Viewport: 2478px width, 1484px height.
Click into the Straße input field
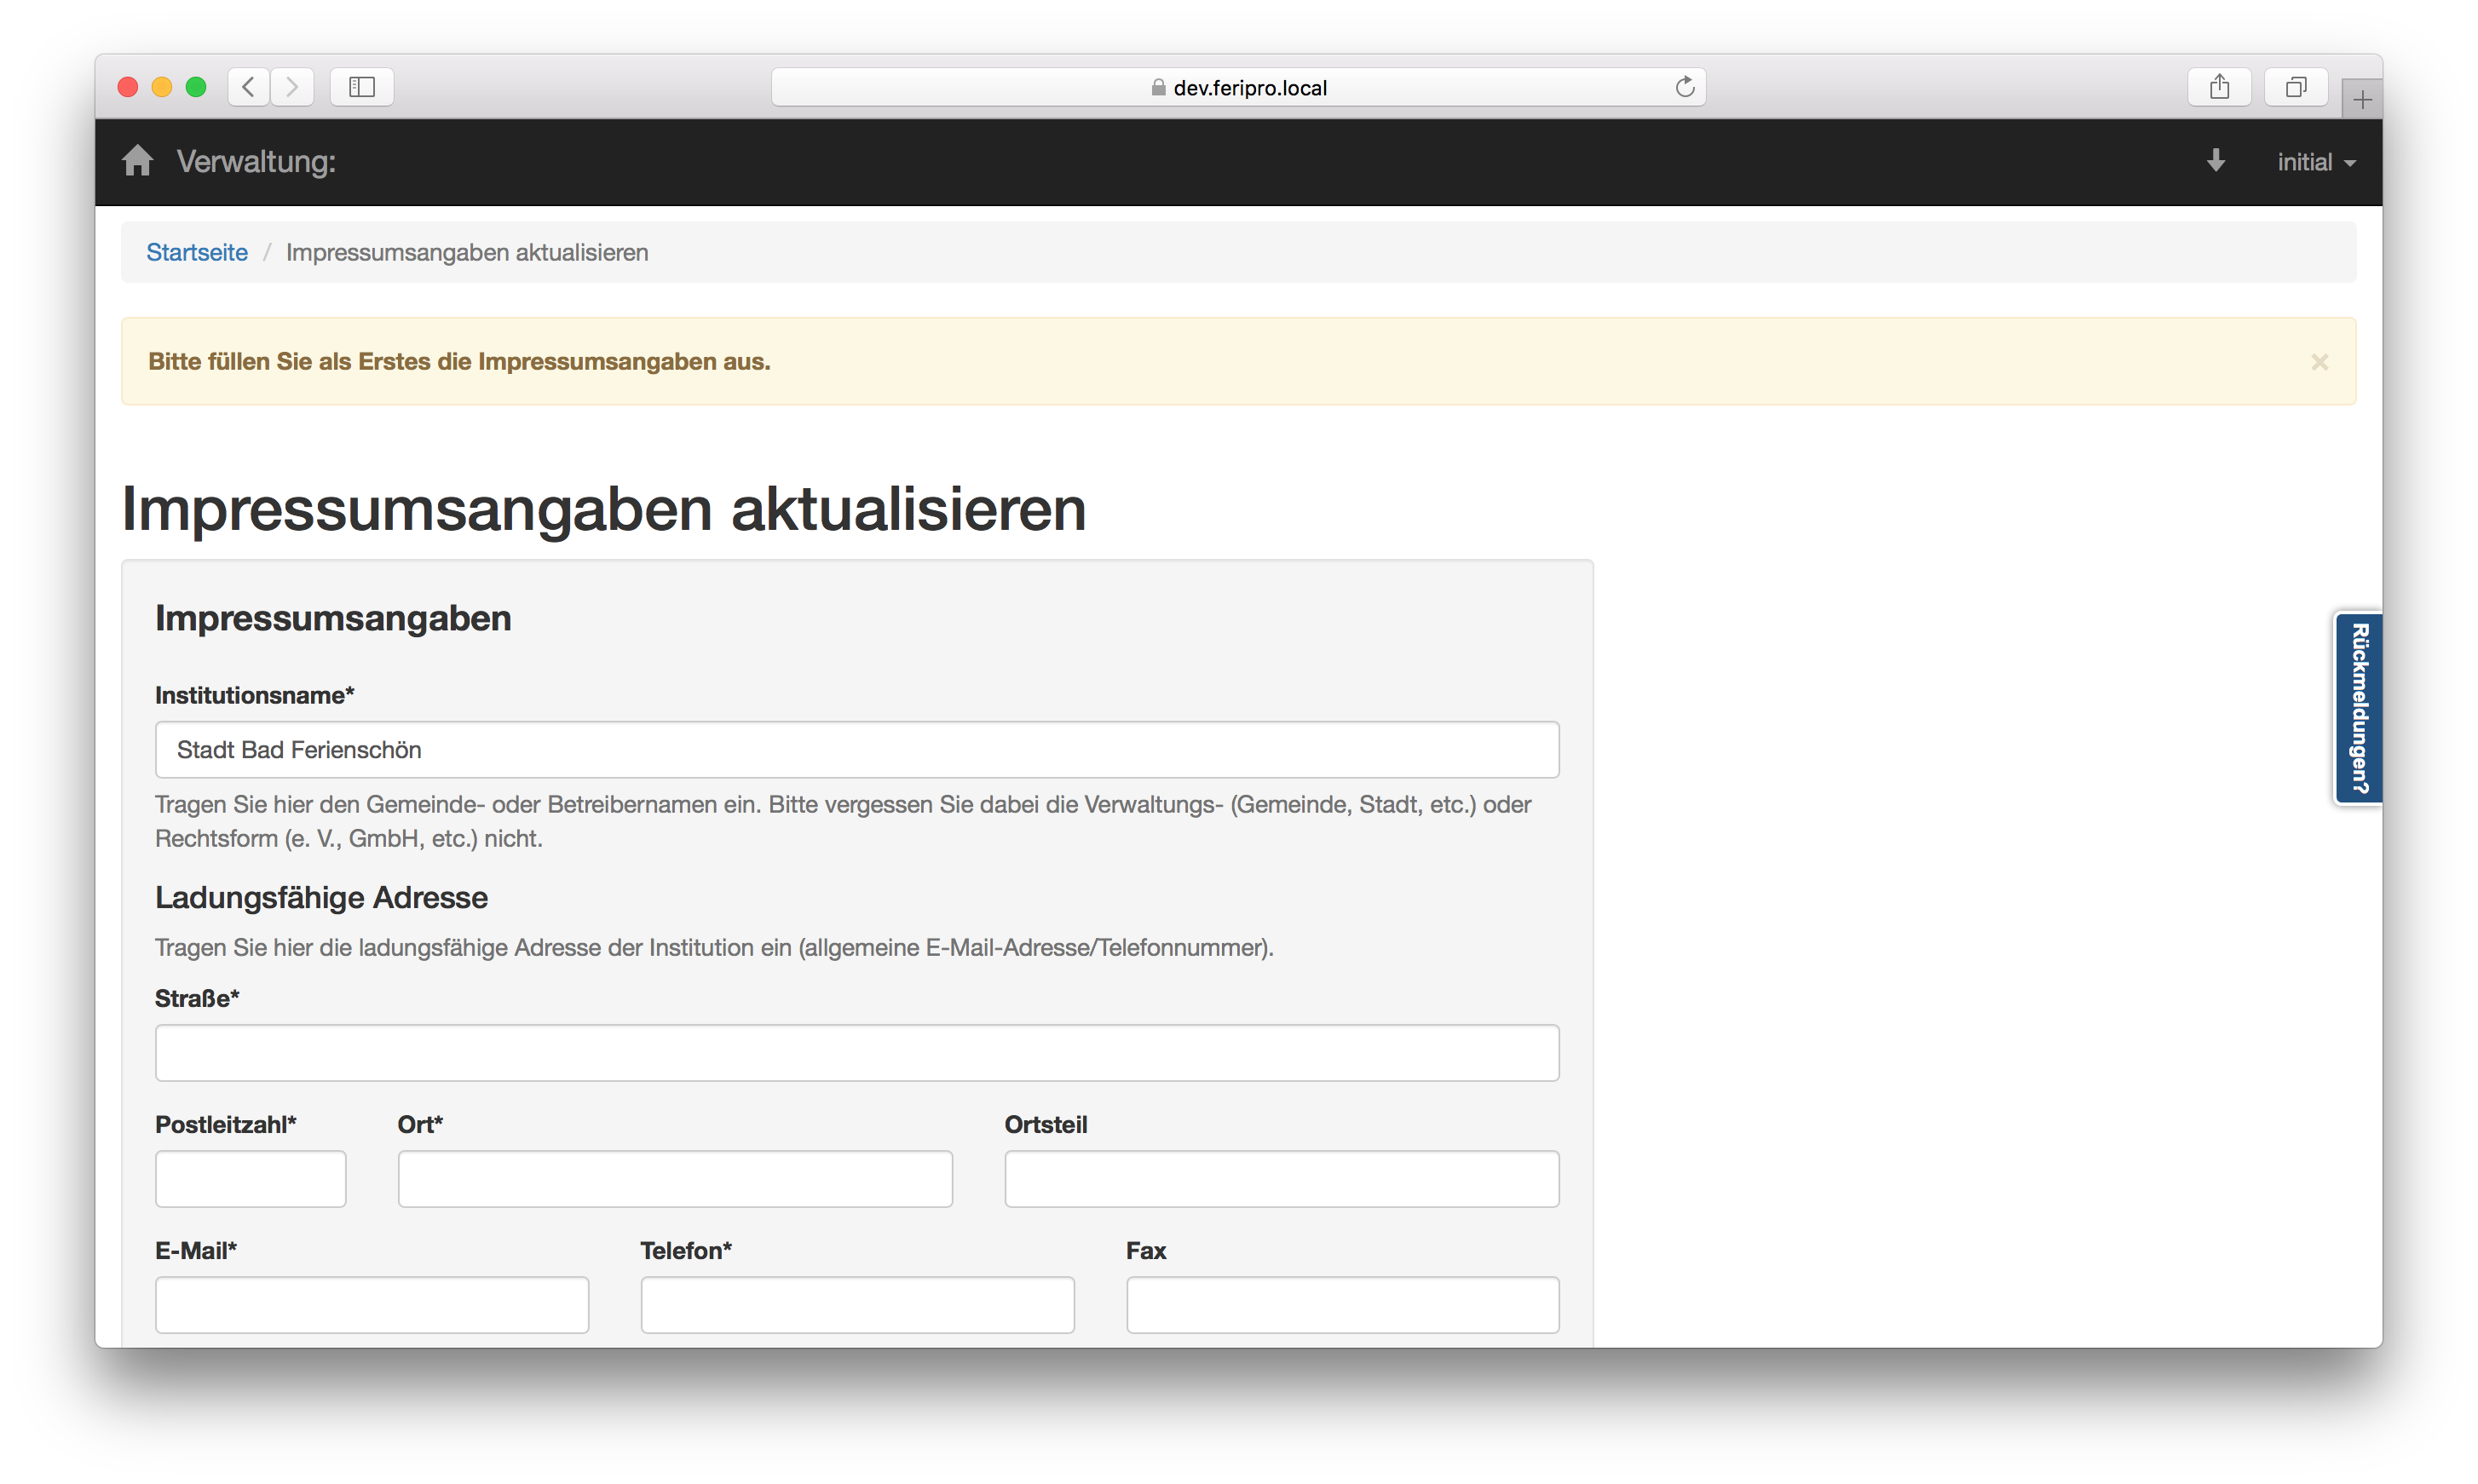856,1052
